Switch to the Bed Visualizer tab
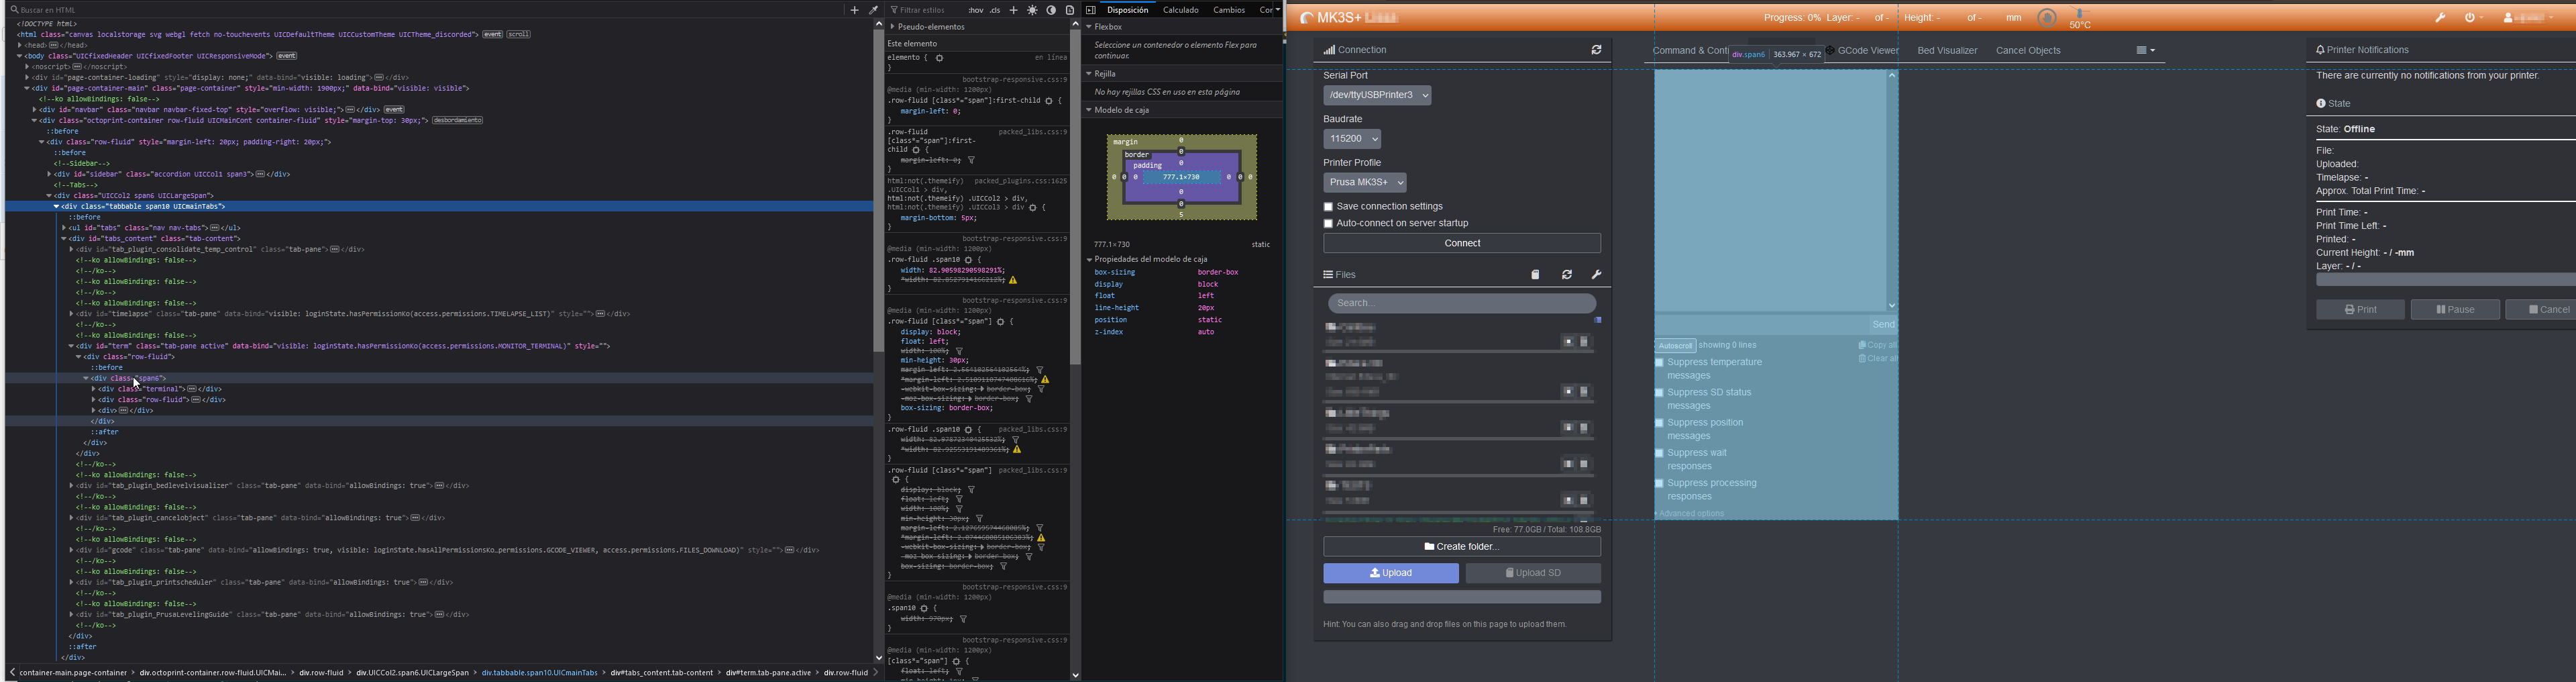The image size is (2576, 682). tap(1946, 49)
